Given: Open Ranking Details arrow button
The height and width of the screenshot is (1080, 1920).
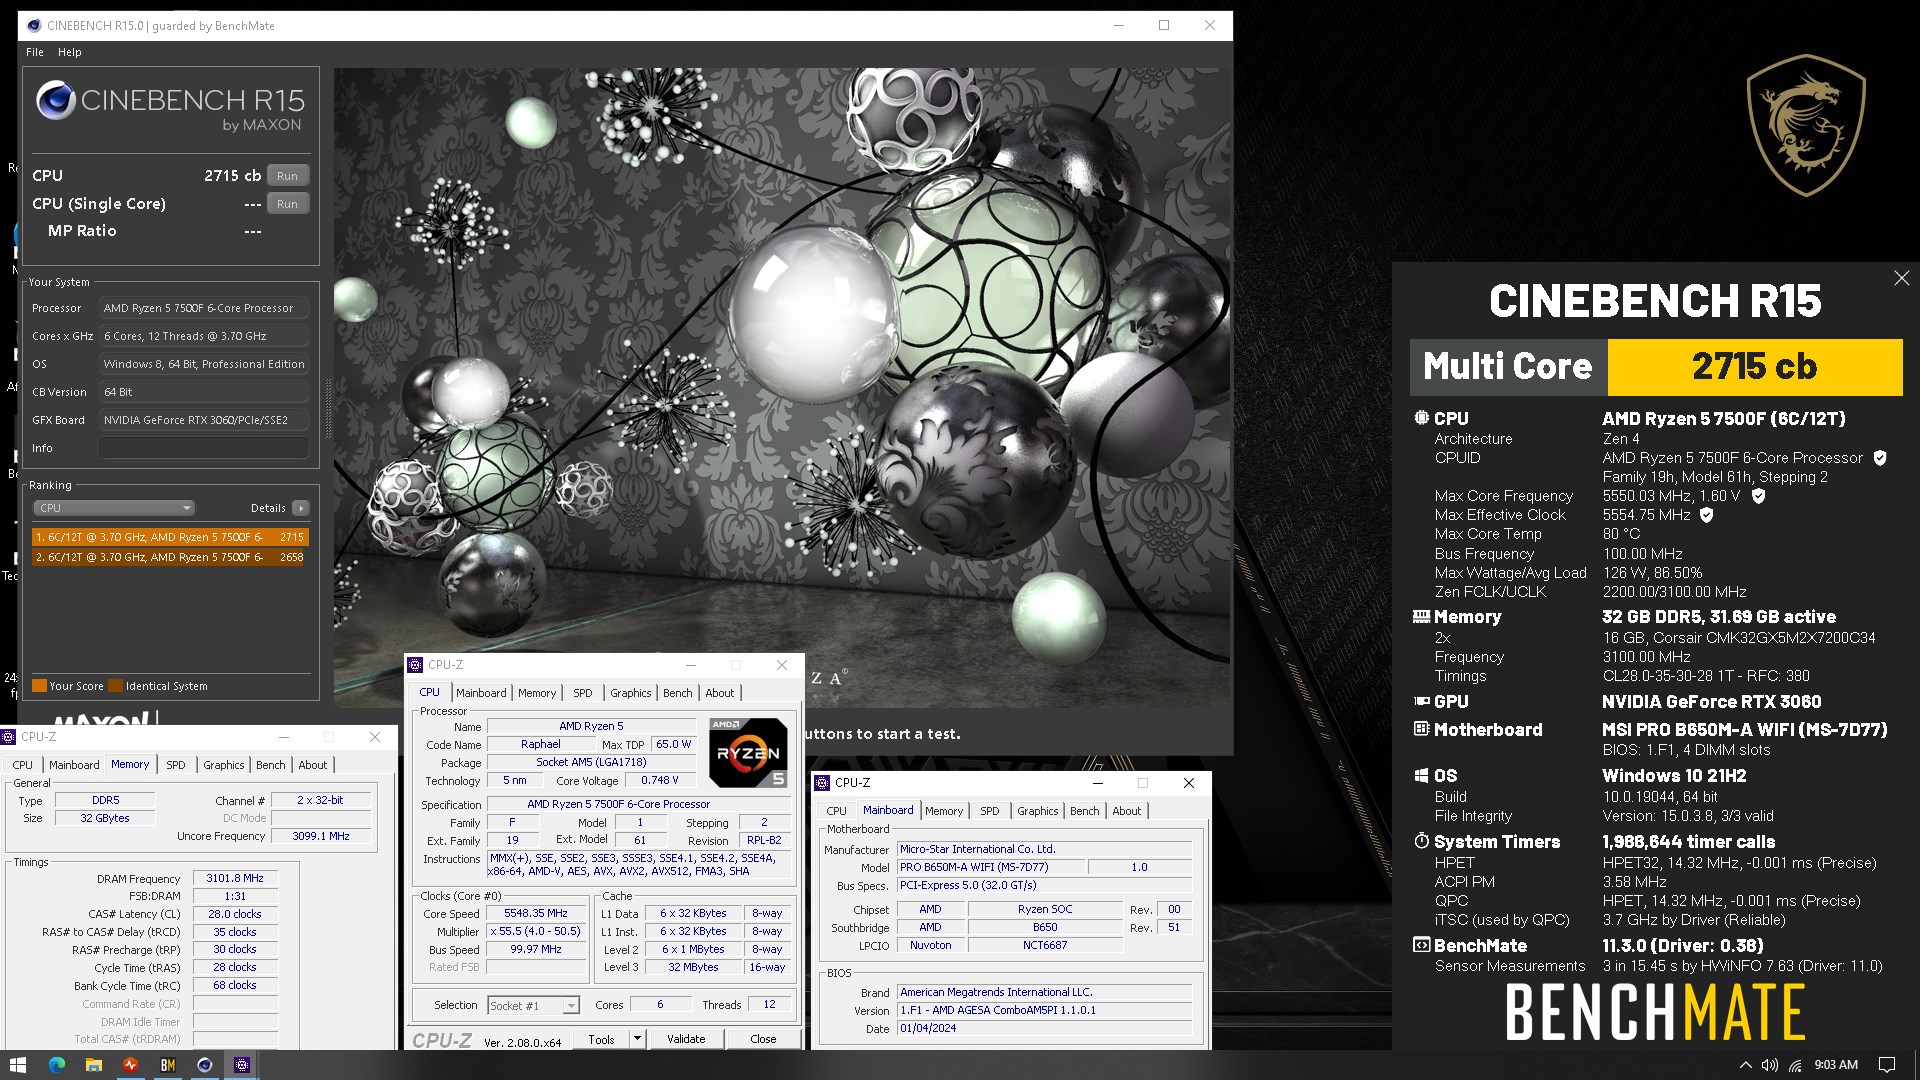Looking at the screenshot, I should [300, 508].
